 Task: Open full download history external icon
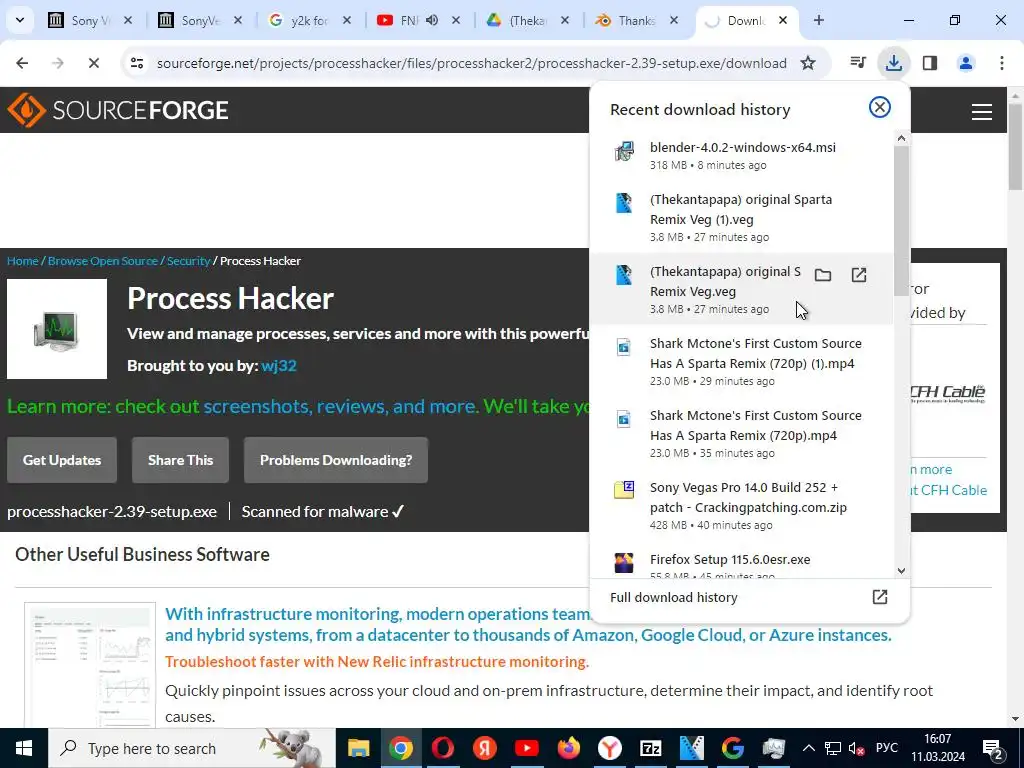[x=880, y=597]
